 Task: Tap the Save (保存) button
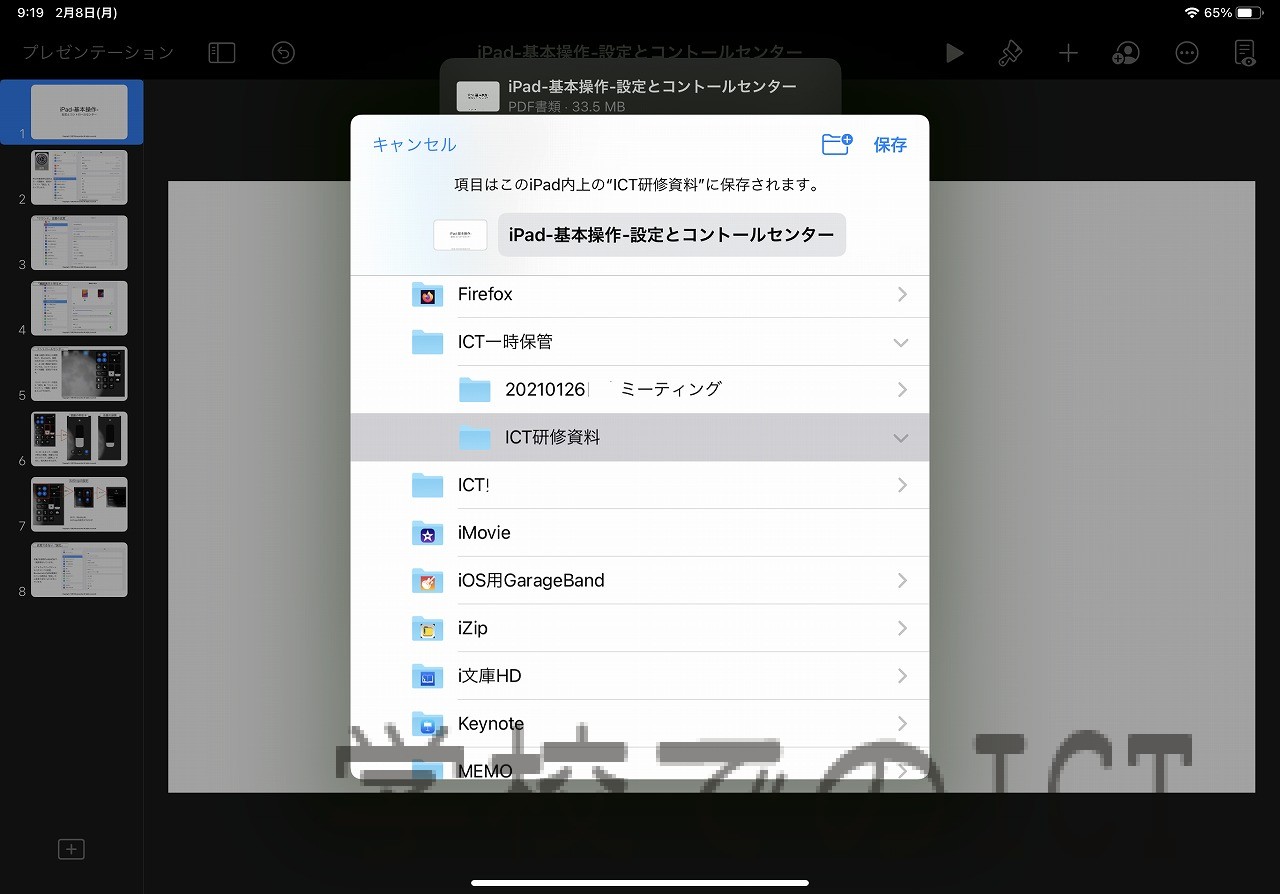coord(890,145)
